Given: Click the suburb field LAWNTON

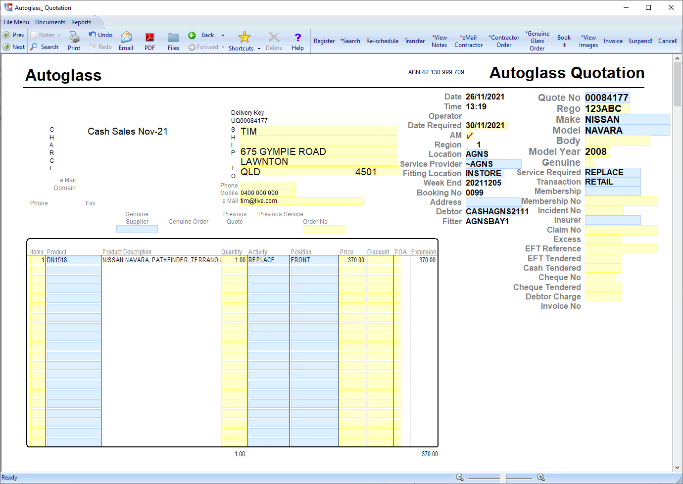Looking at the screenshot, I should pyautogui.click(x=318, y=162).
